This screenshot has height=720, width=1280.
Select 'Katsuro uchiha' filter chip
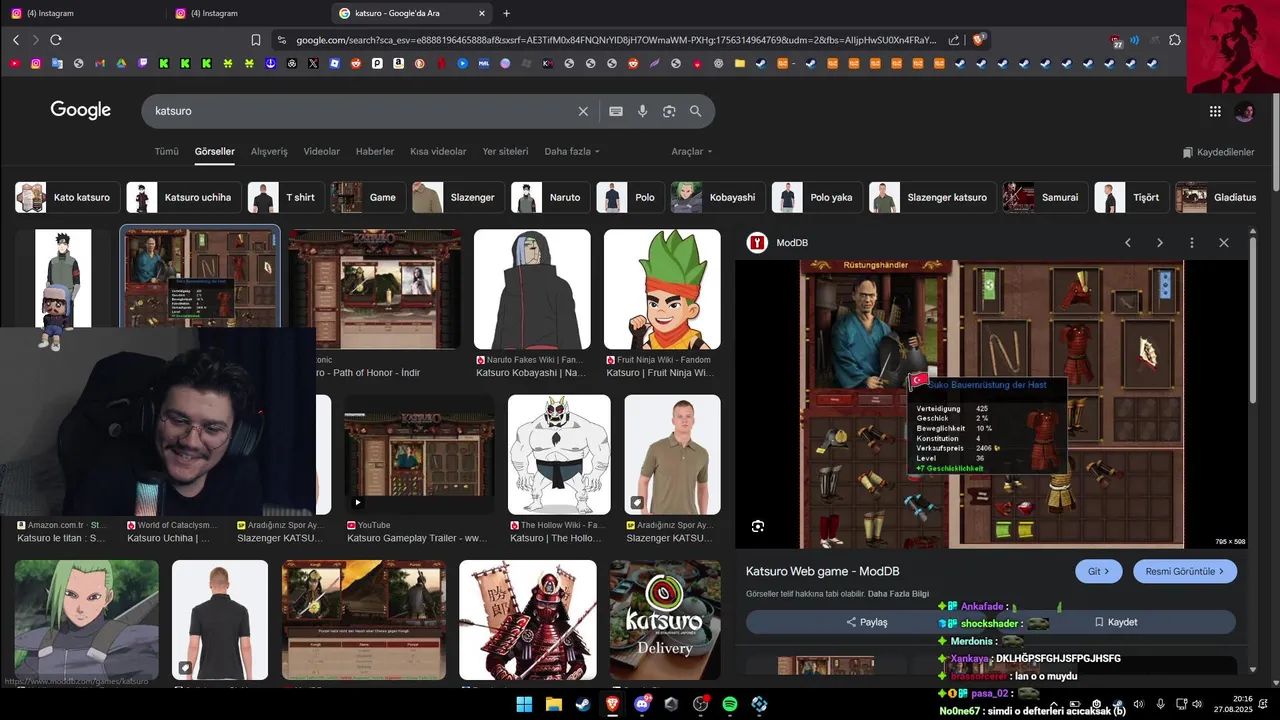(185, 197)
